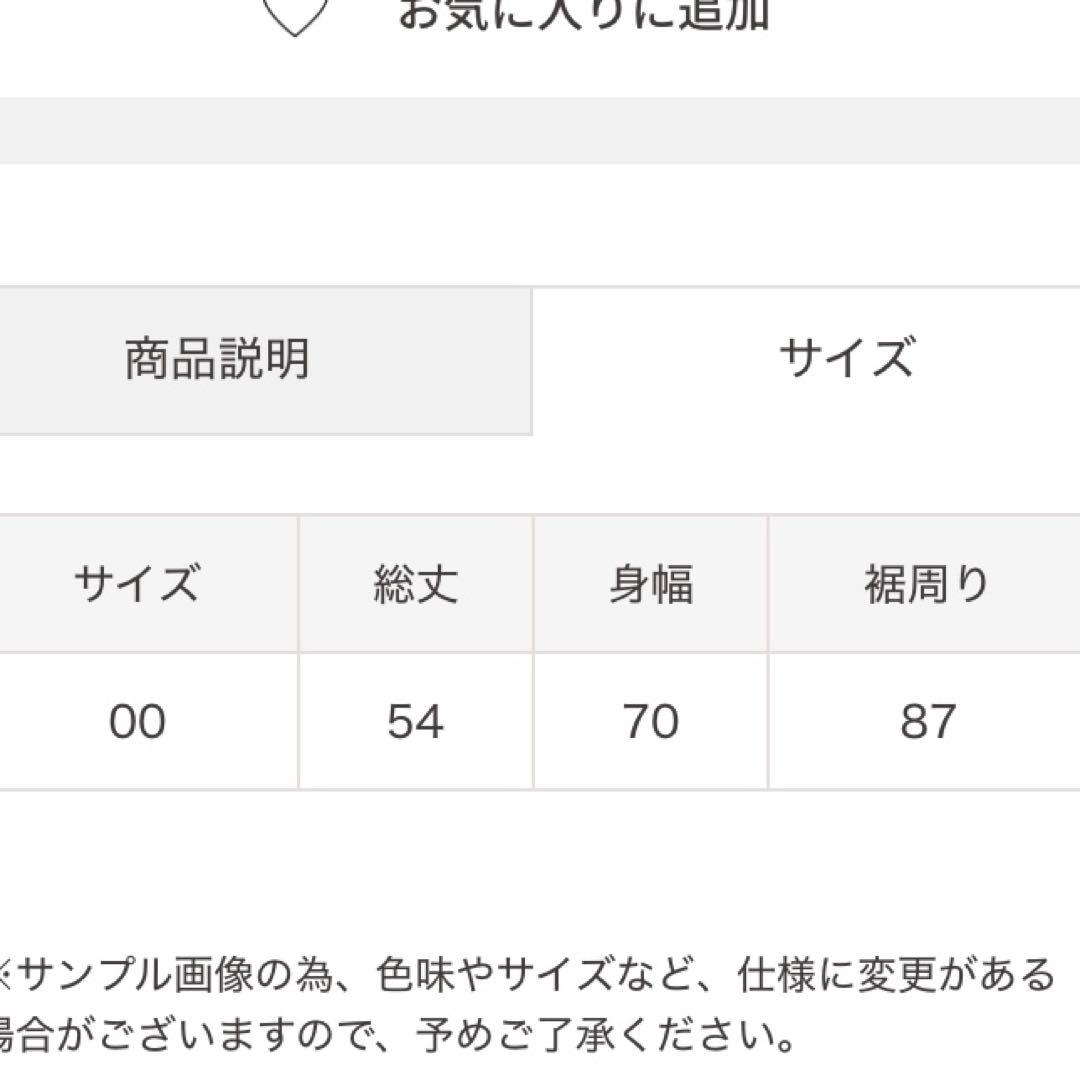The height and width of the screenshot is (1080, 1080).
Task: Click the size specification table
Action: [540, 650]
